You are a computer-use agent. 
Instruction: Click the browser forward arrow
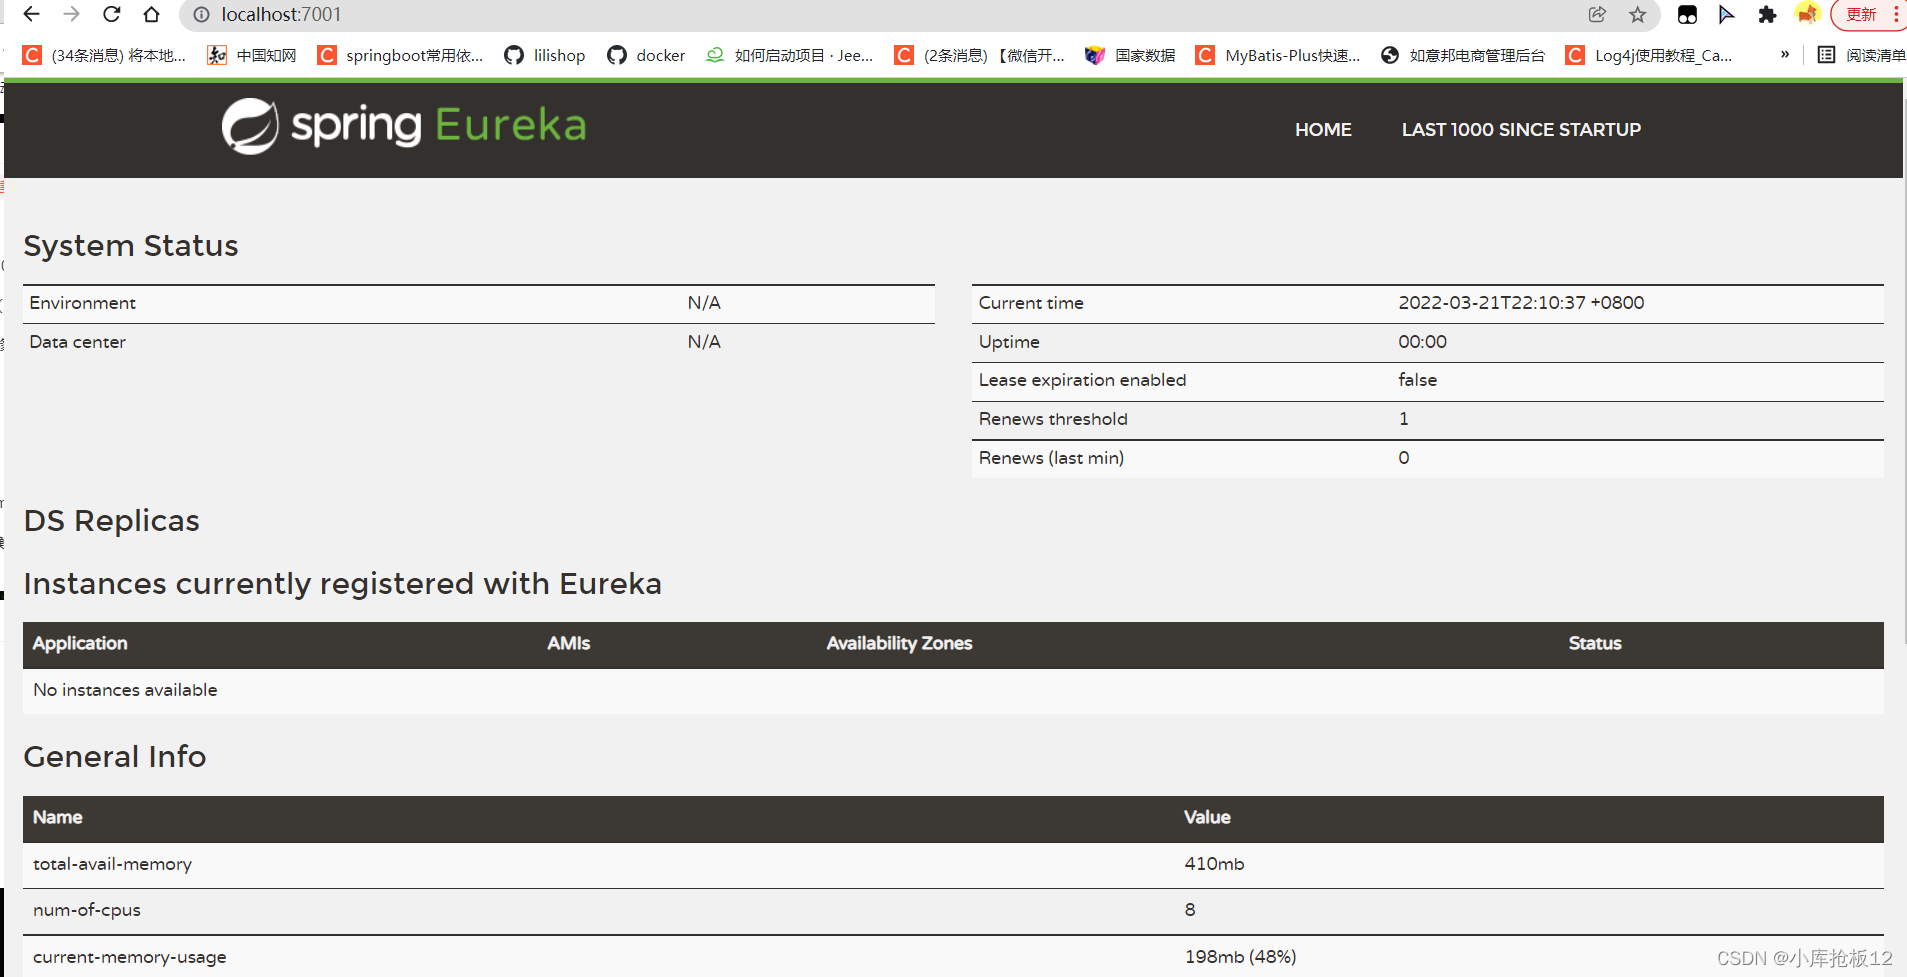(71, 14)
